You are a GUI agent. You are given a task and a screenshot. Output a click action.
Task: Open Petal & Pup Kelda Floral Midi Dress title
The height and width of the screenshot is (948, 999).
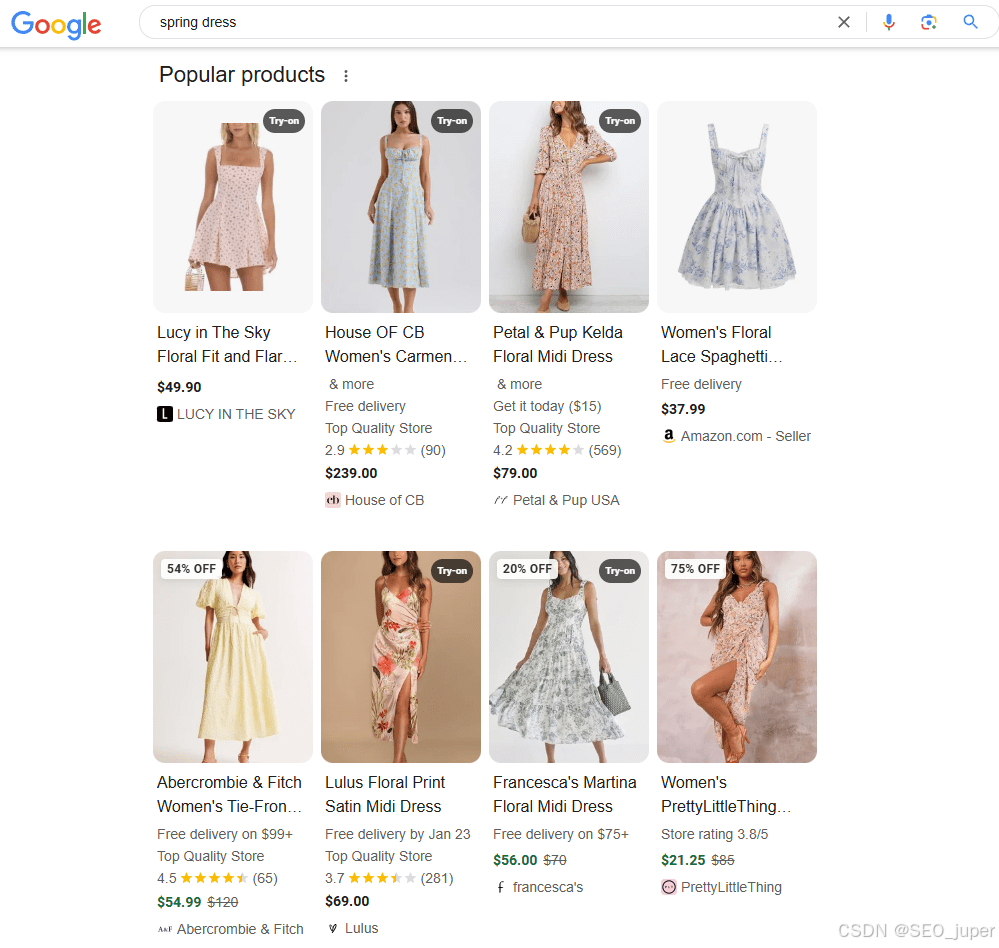pos(557,344)
